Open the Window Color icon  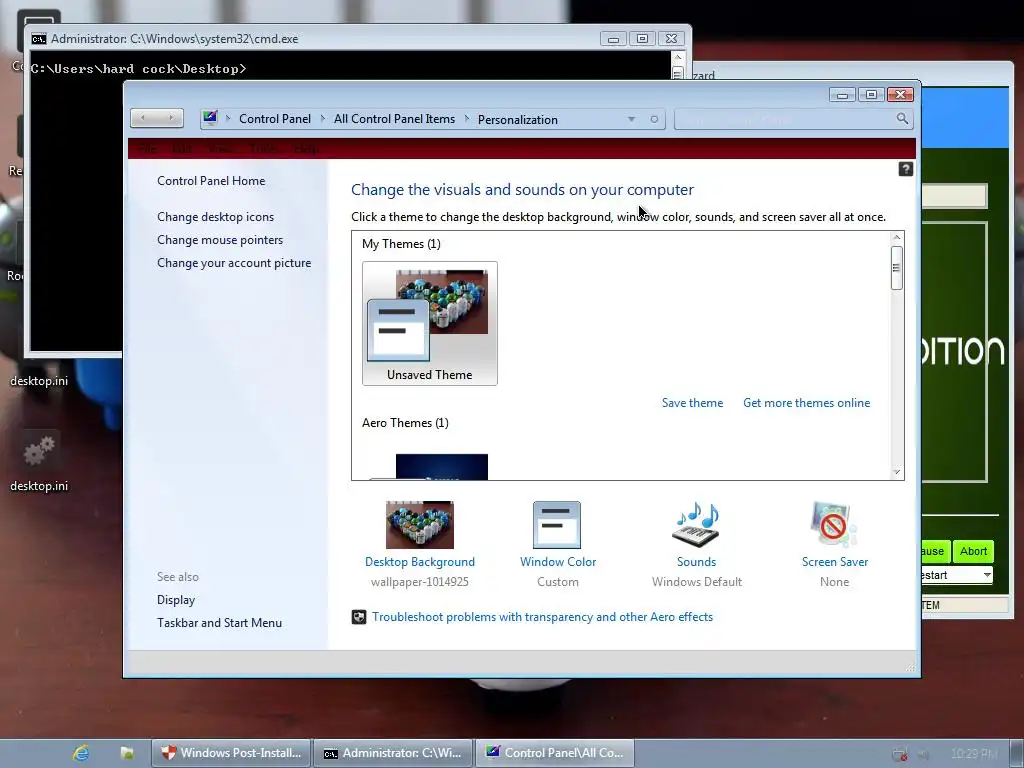557,524
